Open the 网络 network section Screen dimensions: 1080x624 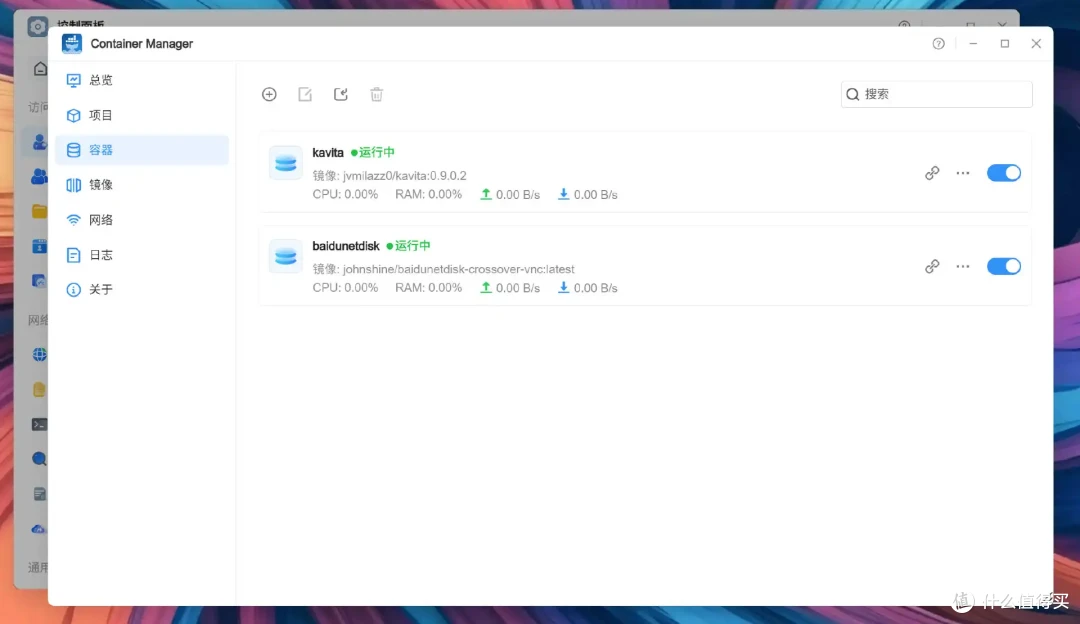pos(142,220)
